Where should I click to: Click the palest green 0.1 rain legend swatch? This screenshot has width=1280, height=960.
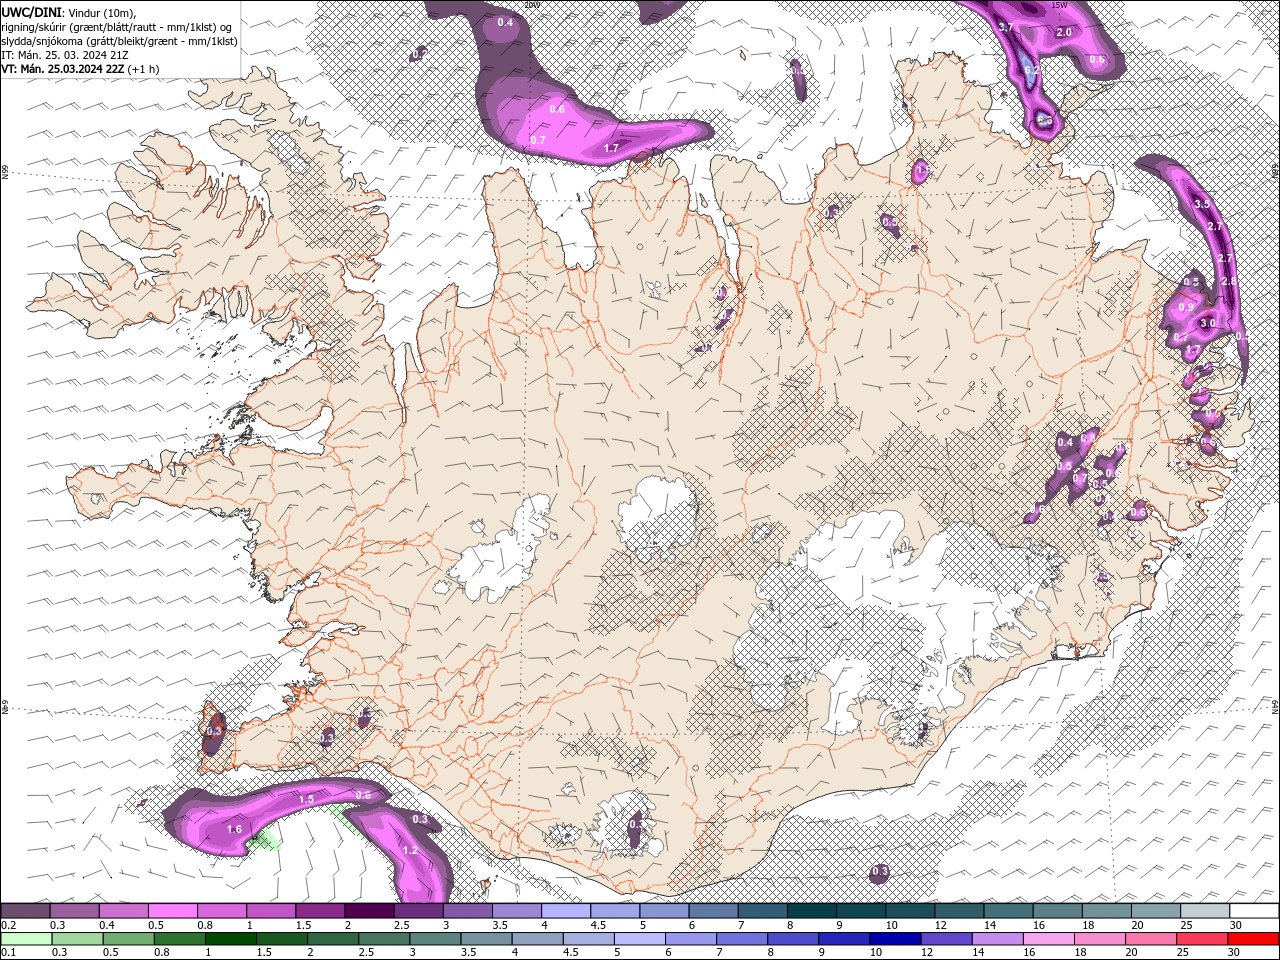click(26, 939)
